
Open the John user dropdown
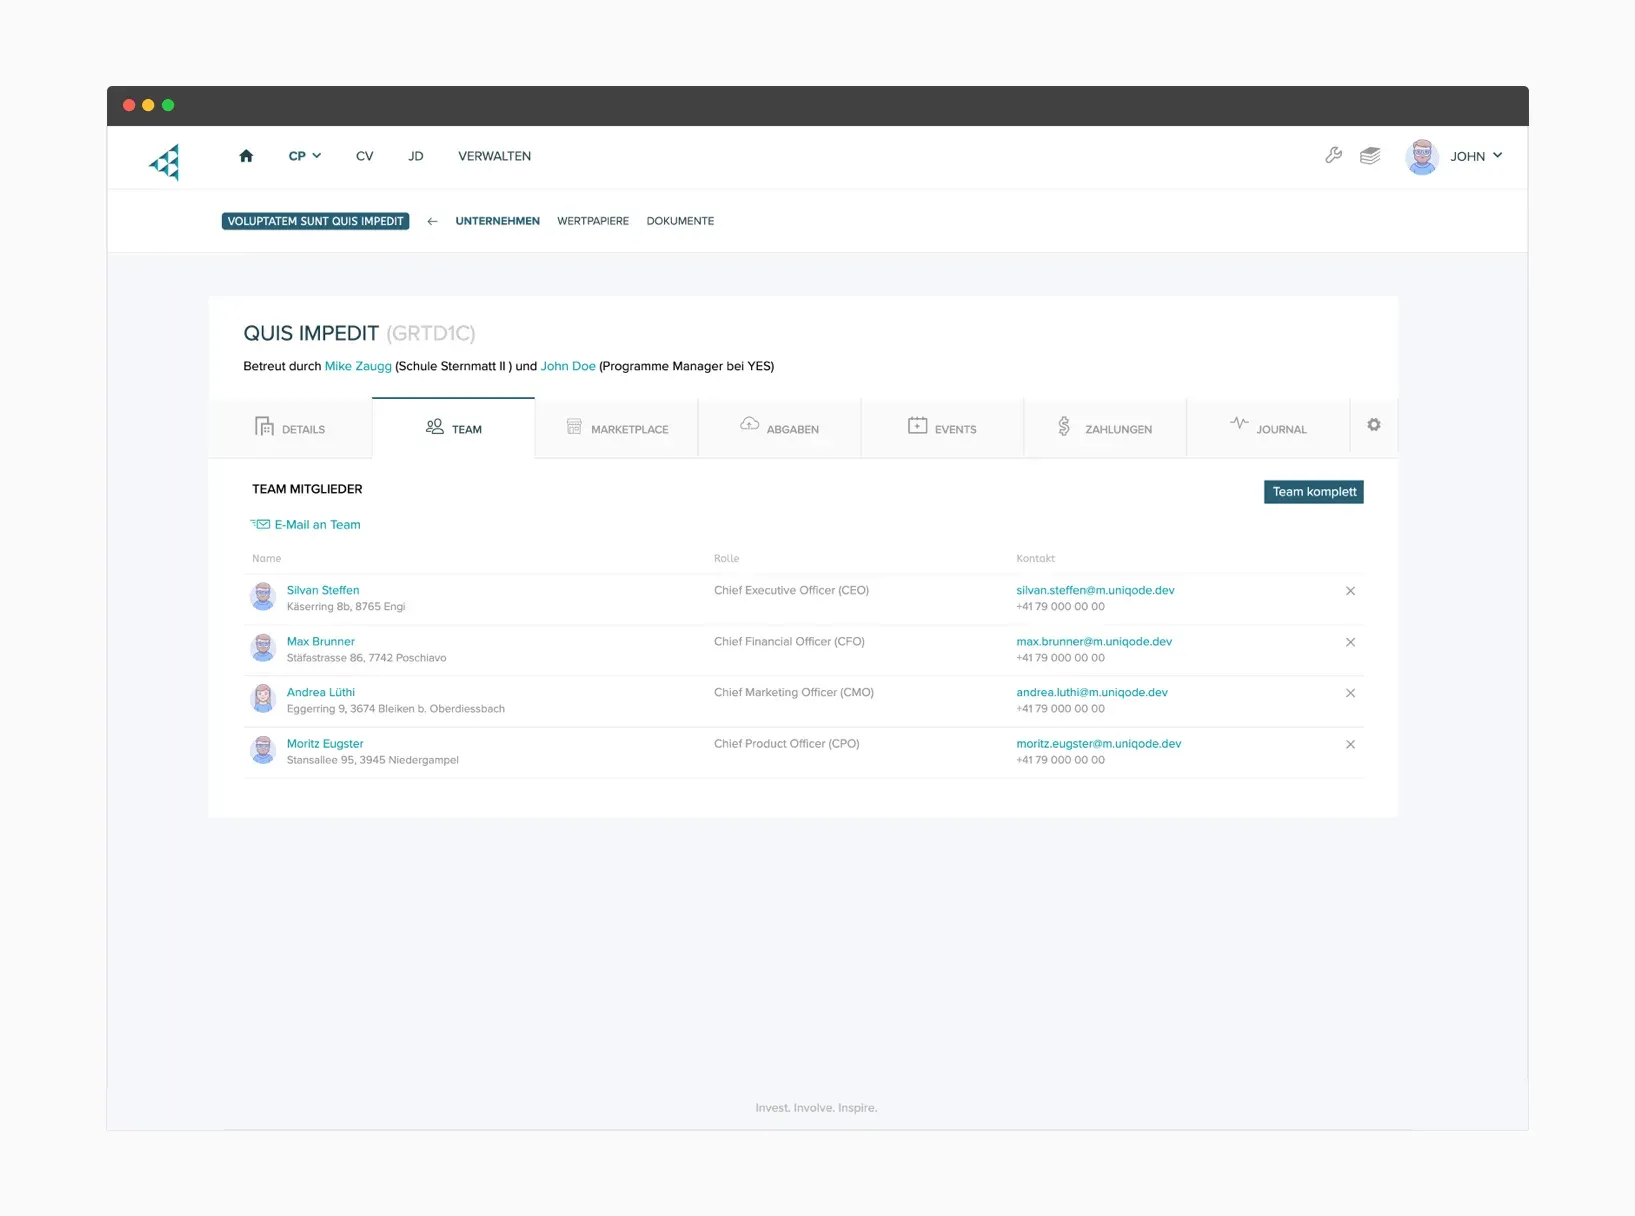pyautogui.click(x=1475, y=156)
